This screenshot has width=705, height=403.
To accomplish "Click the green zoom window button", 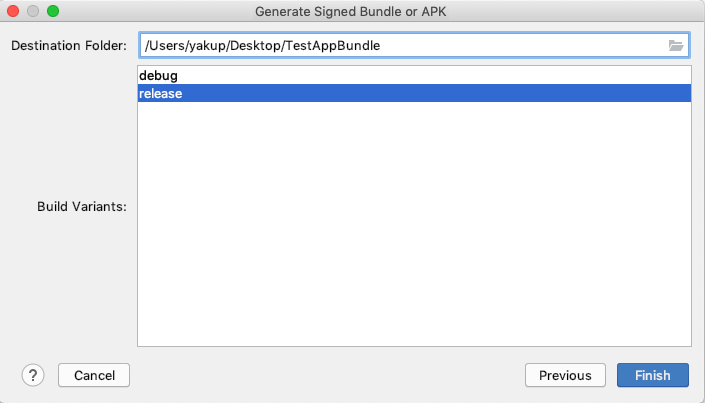I will tap(53, 11).
